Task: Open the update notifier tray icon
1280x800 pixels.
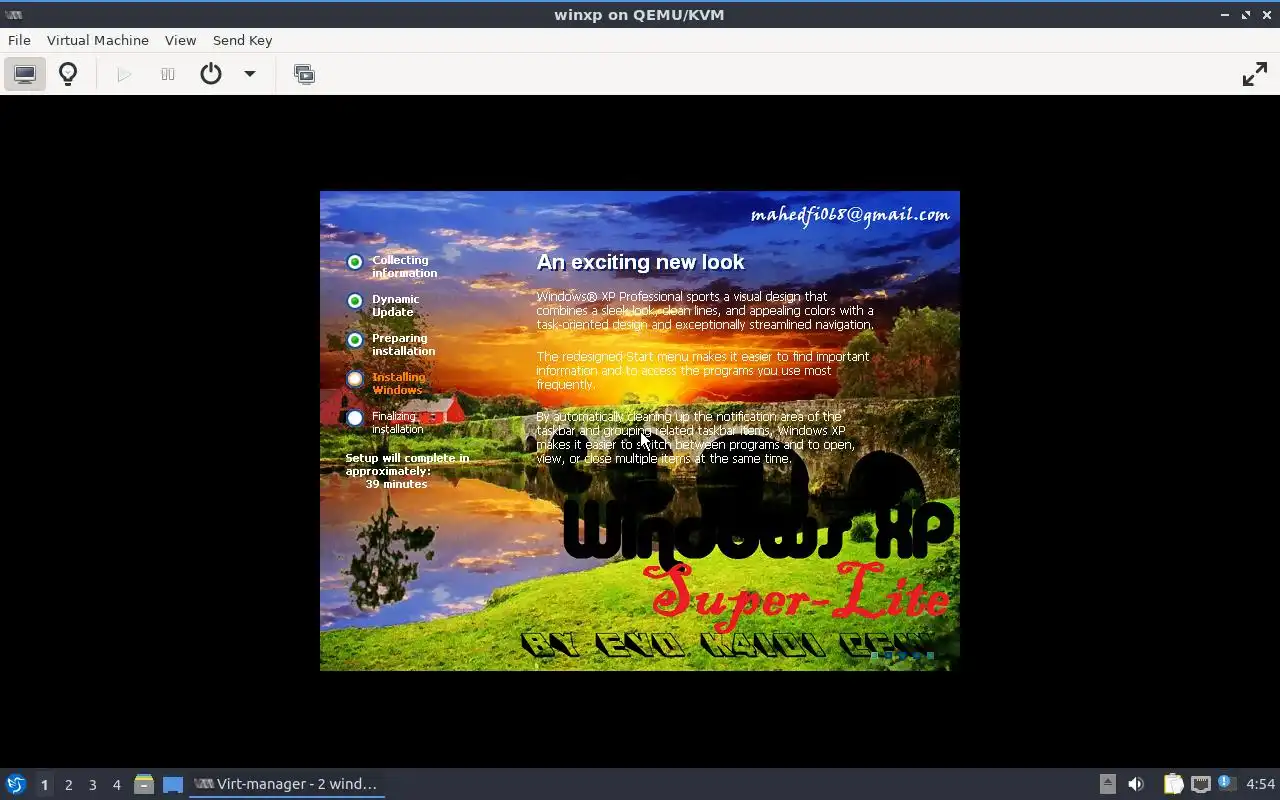Action: pyautogui.click(x=1227, y=783)
